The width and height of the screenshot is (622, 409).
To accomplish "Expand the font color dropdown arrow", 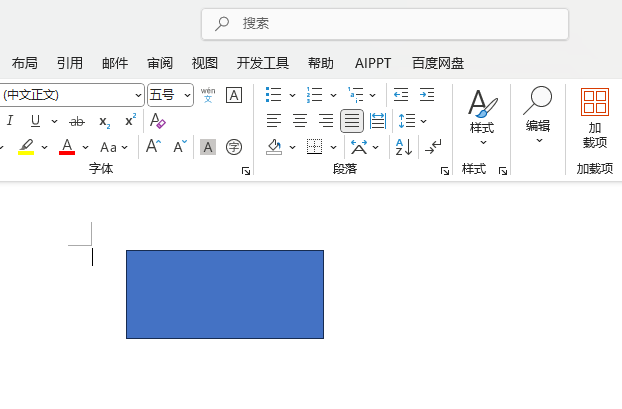I will pyautogui.click(x=86, y=147).
